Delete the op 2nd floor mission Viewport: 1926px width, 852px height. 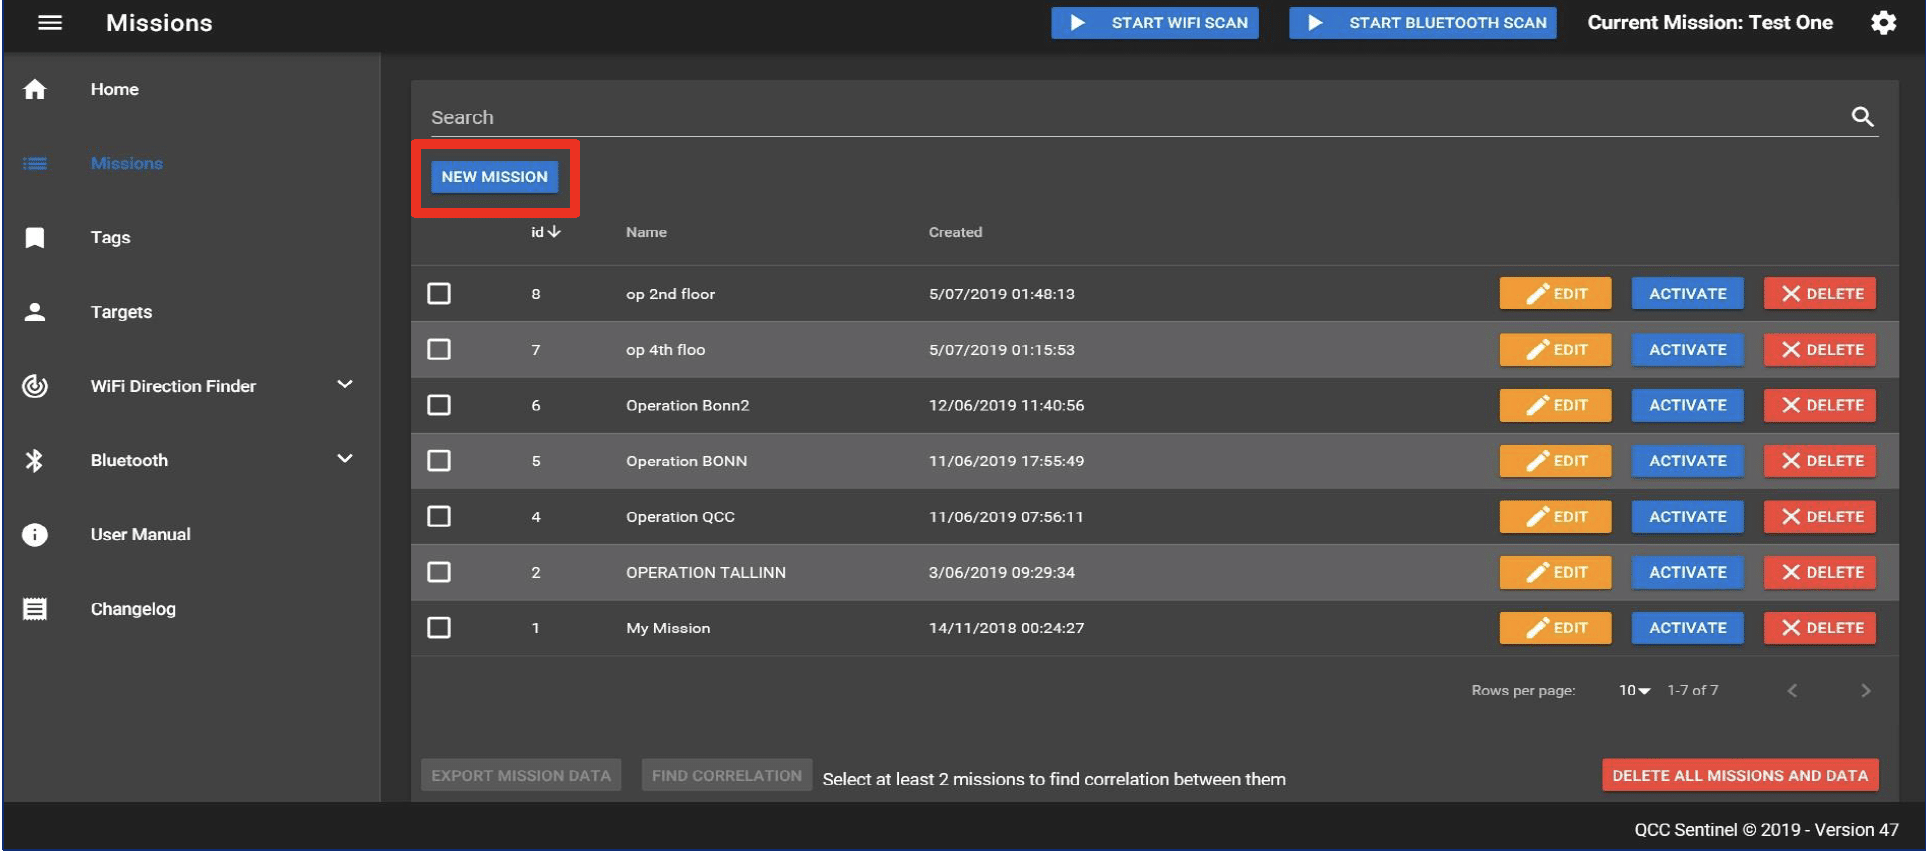[x=1820, y=293]
